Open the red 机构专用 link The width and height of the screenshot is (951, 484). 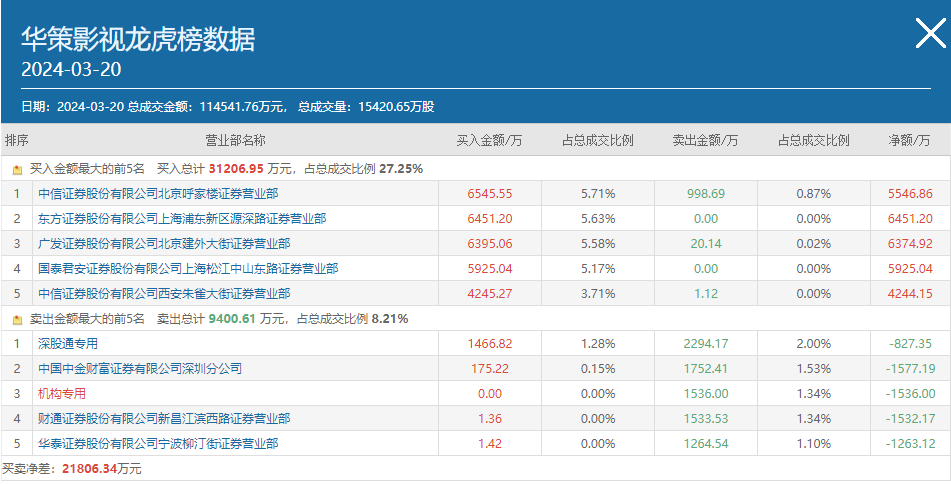tap(61, 394)
